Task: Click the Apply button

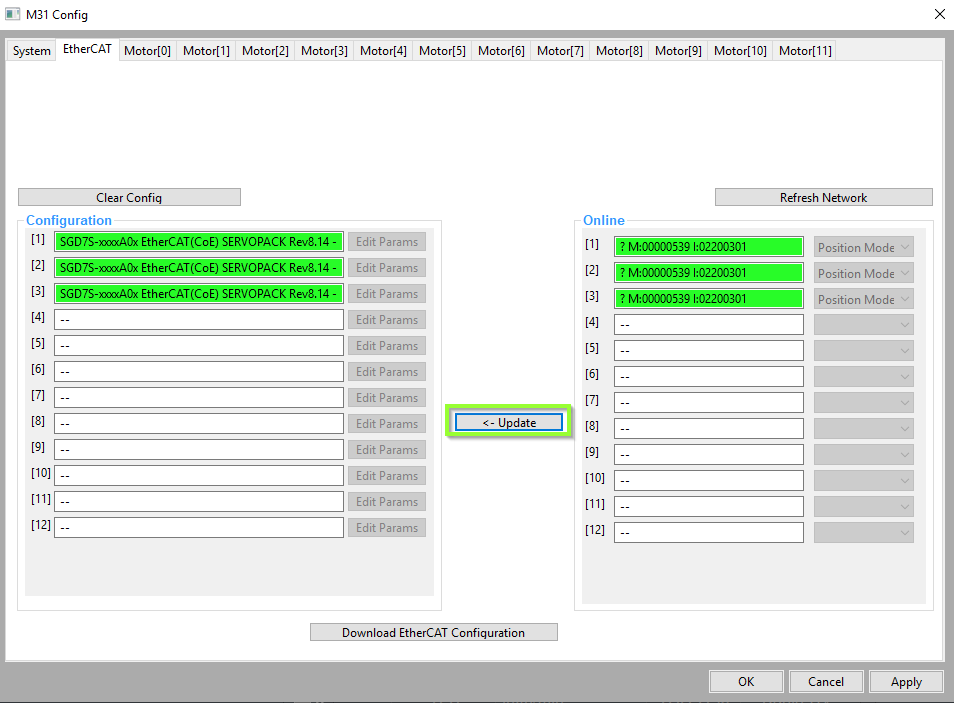Action: pos(906,682)
